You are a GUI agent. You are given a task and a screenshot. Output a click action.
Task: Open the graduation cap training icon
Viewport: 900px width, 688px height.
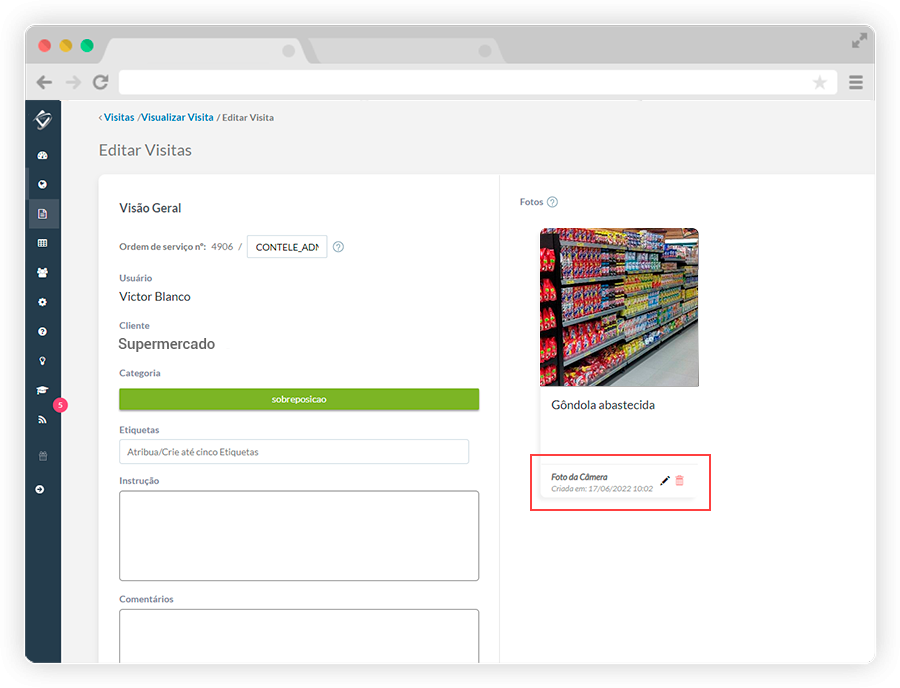tap(42, 391)
